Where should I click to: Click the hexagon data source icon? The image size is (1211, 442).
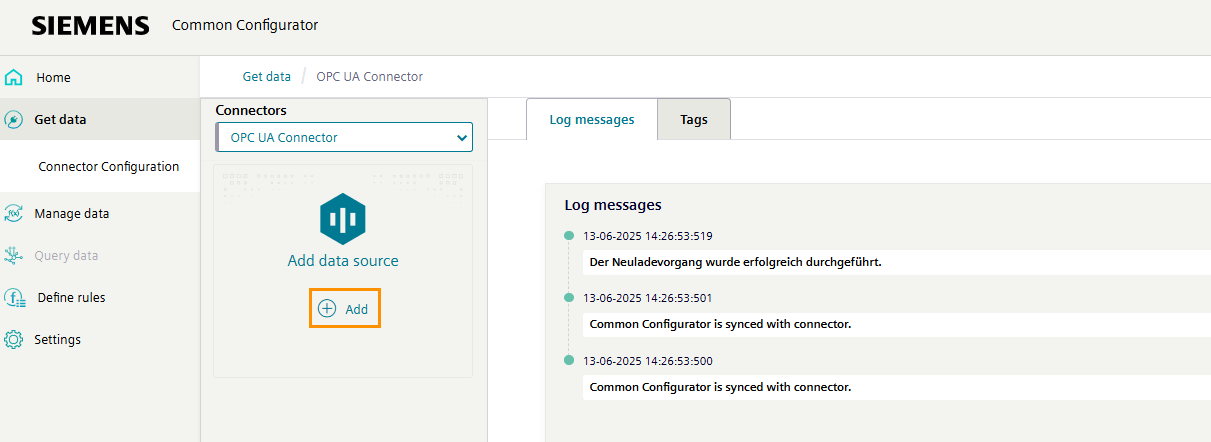pyautogui.click(x=343, y=218)
